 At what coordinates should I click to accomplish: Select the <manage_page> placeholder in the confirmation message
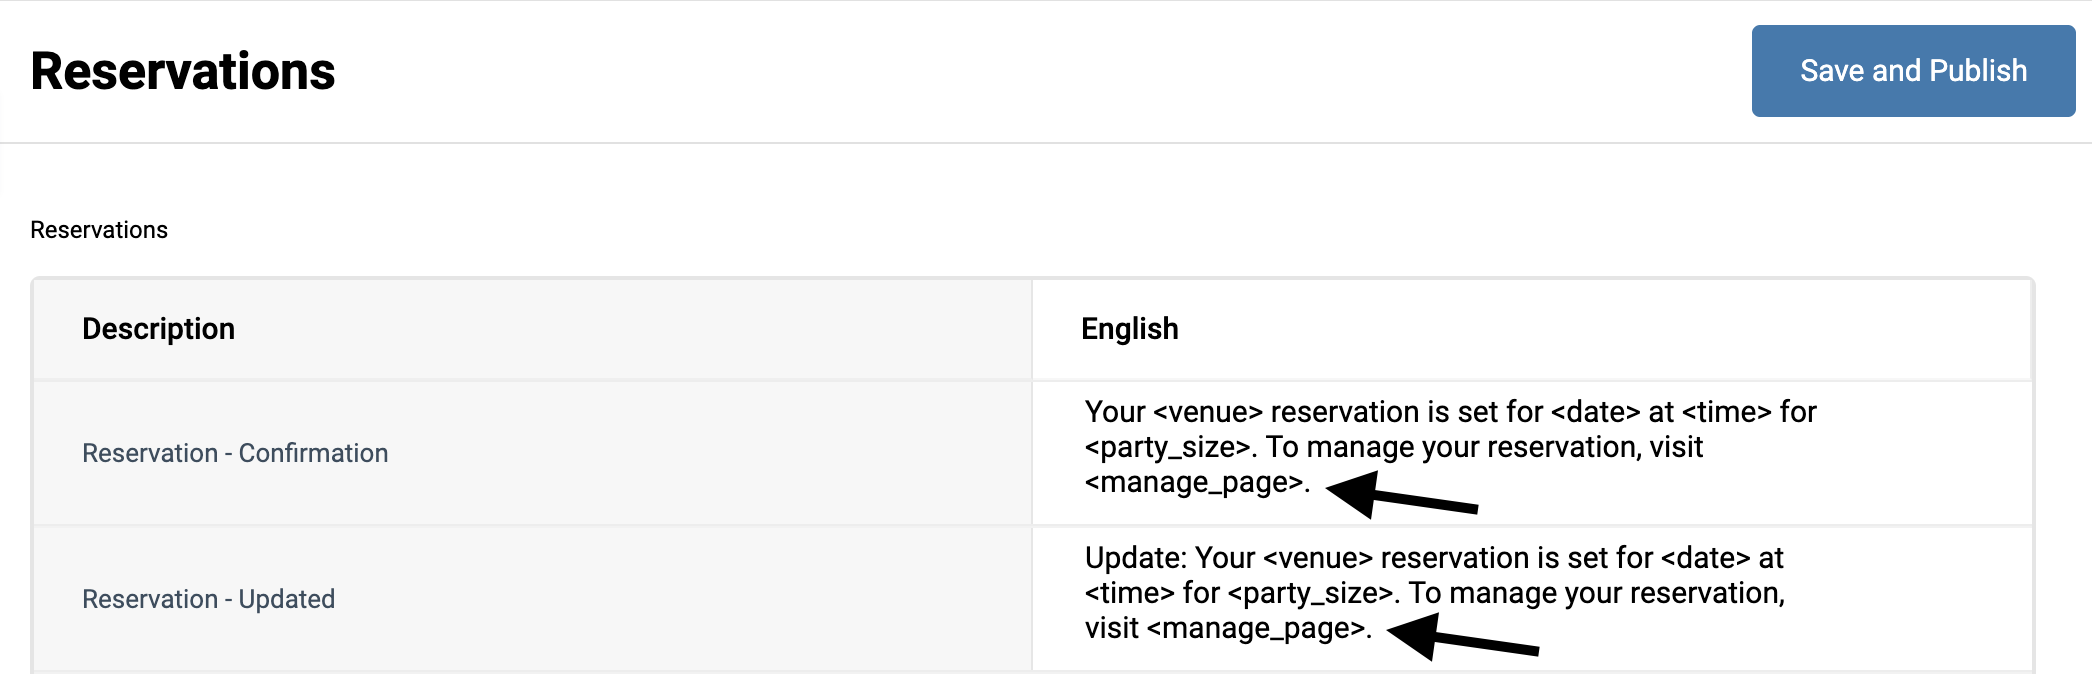coord(1191,482)
